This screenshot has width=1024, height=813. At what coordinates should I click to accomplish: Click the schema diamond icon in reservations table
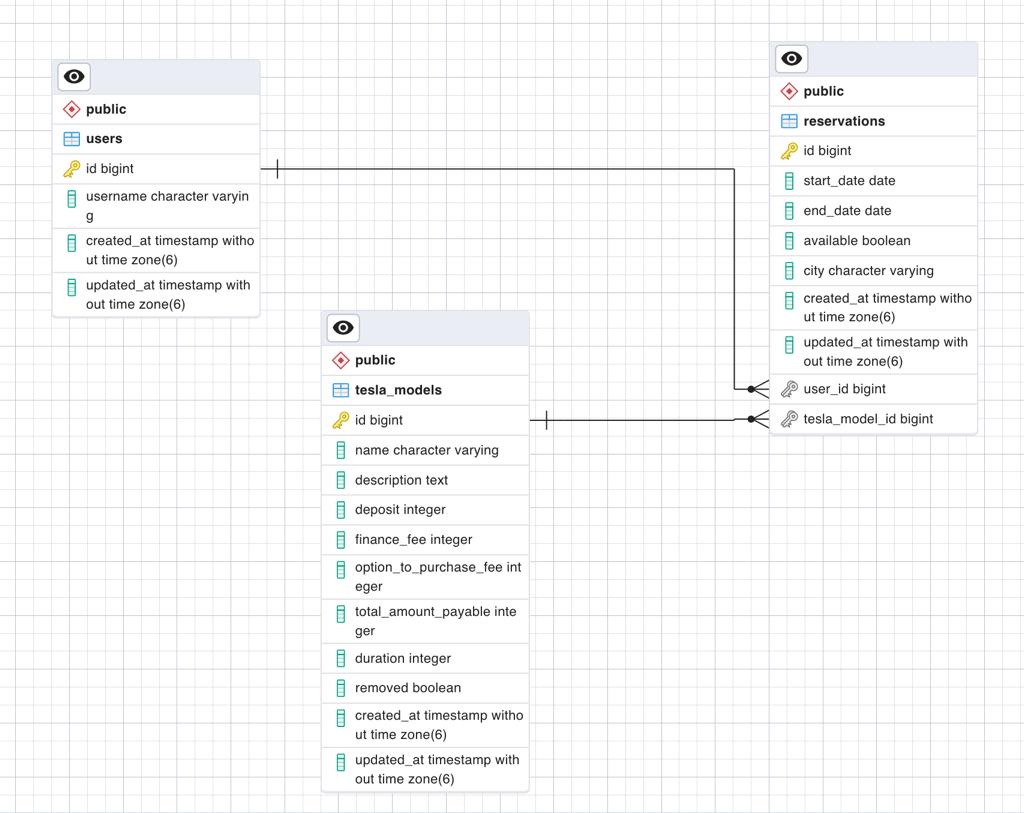click(x=789, y=91)
